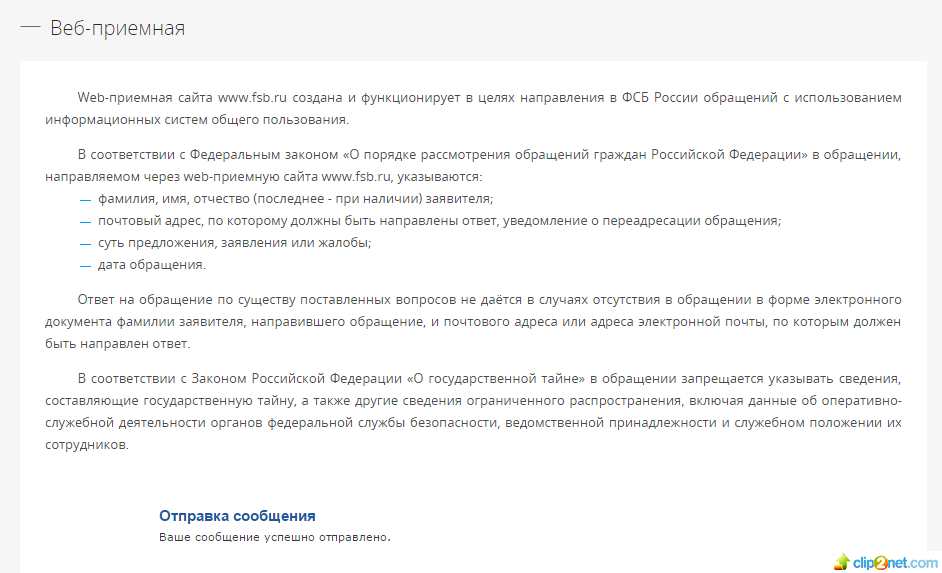Click the bullet dash before "суть предложения"
The image size is (942, 573).
85,243
